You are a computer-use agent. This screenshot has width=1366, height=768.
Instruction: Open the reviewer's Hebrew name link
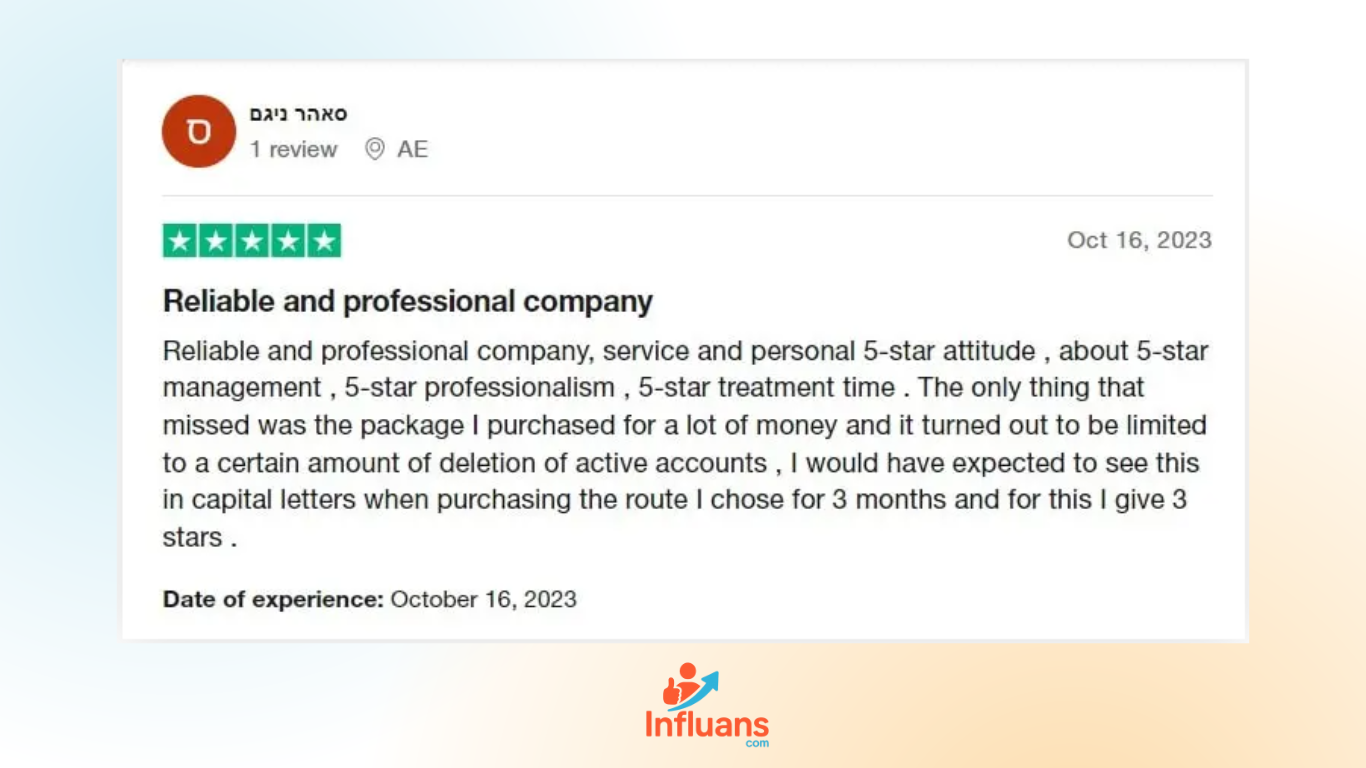click(x=298, y=113)
